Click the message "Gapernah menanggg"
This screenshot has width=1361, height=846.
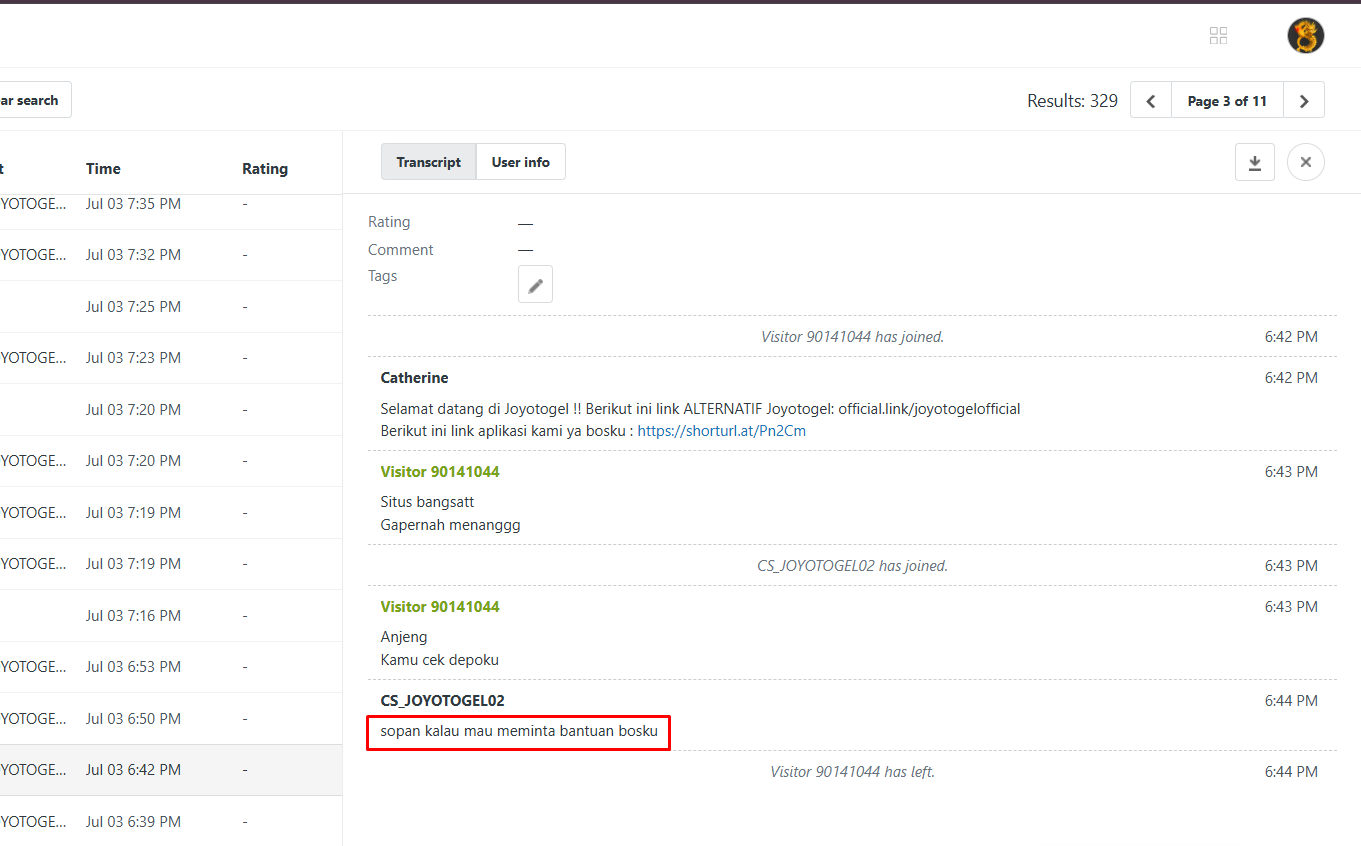tap(451, 525)
